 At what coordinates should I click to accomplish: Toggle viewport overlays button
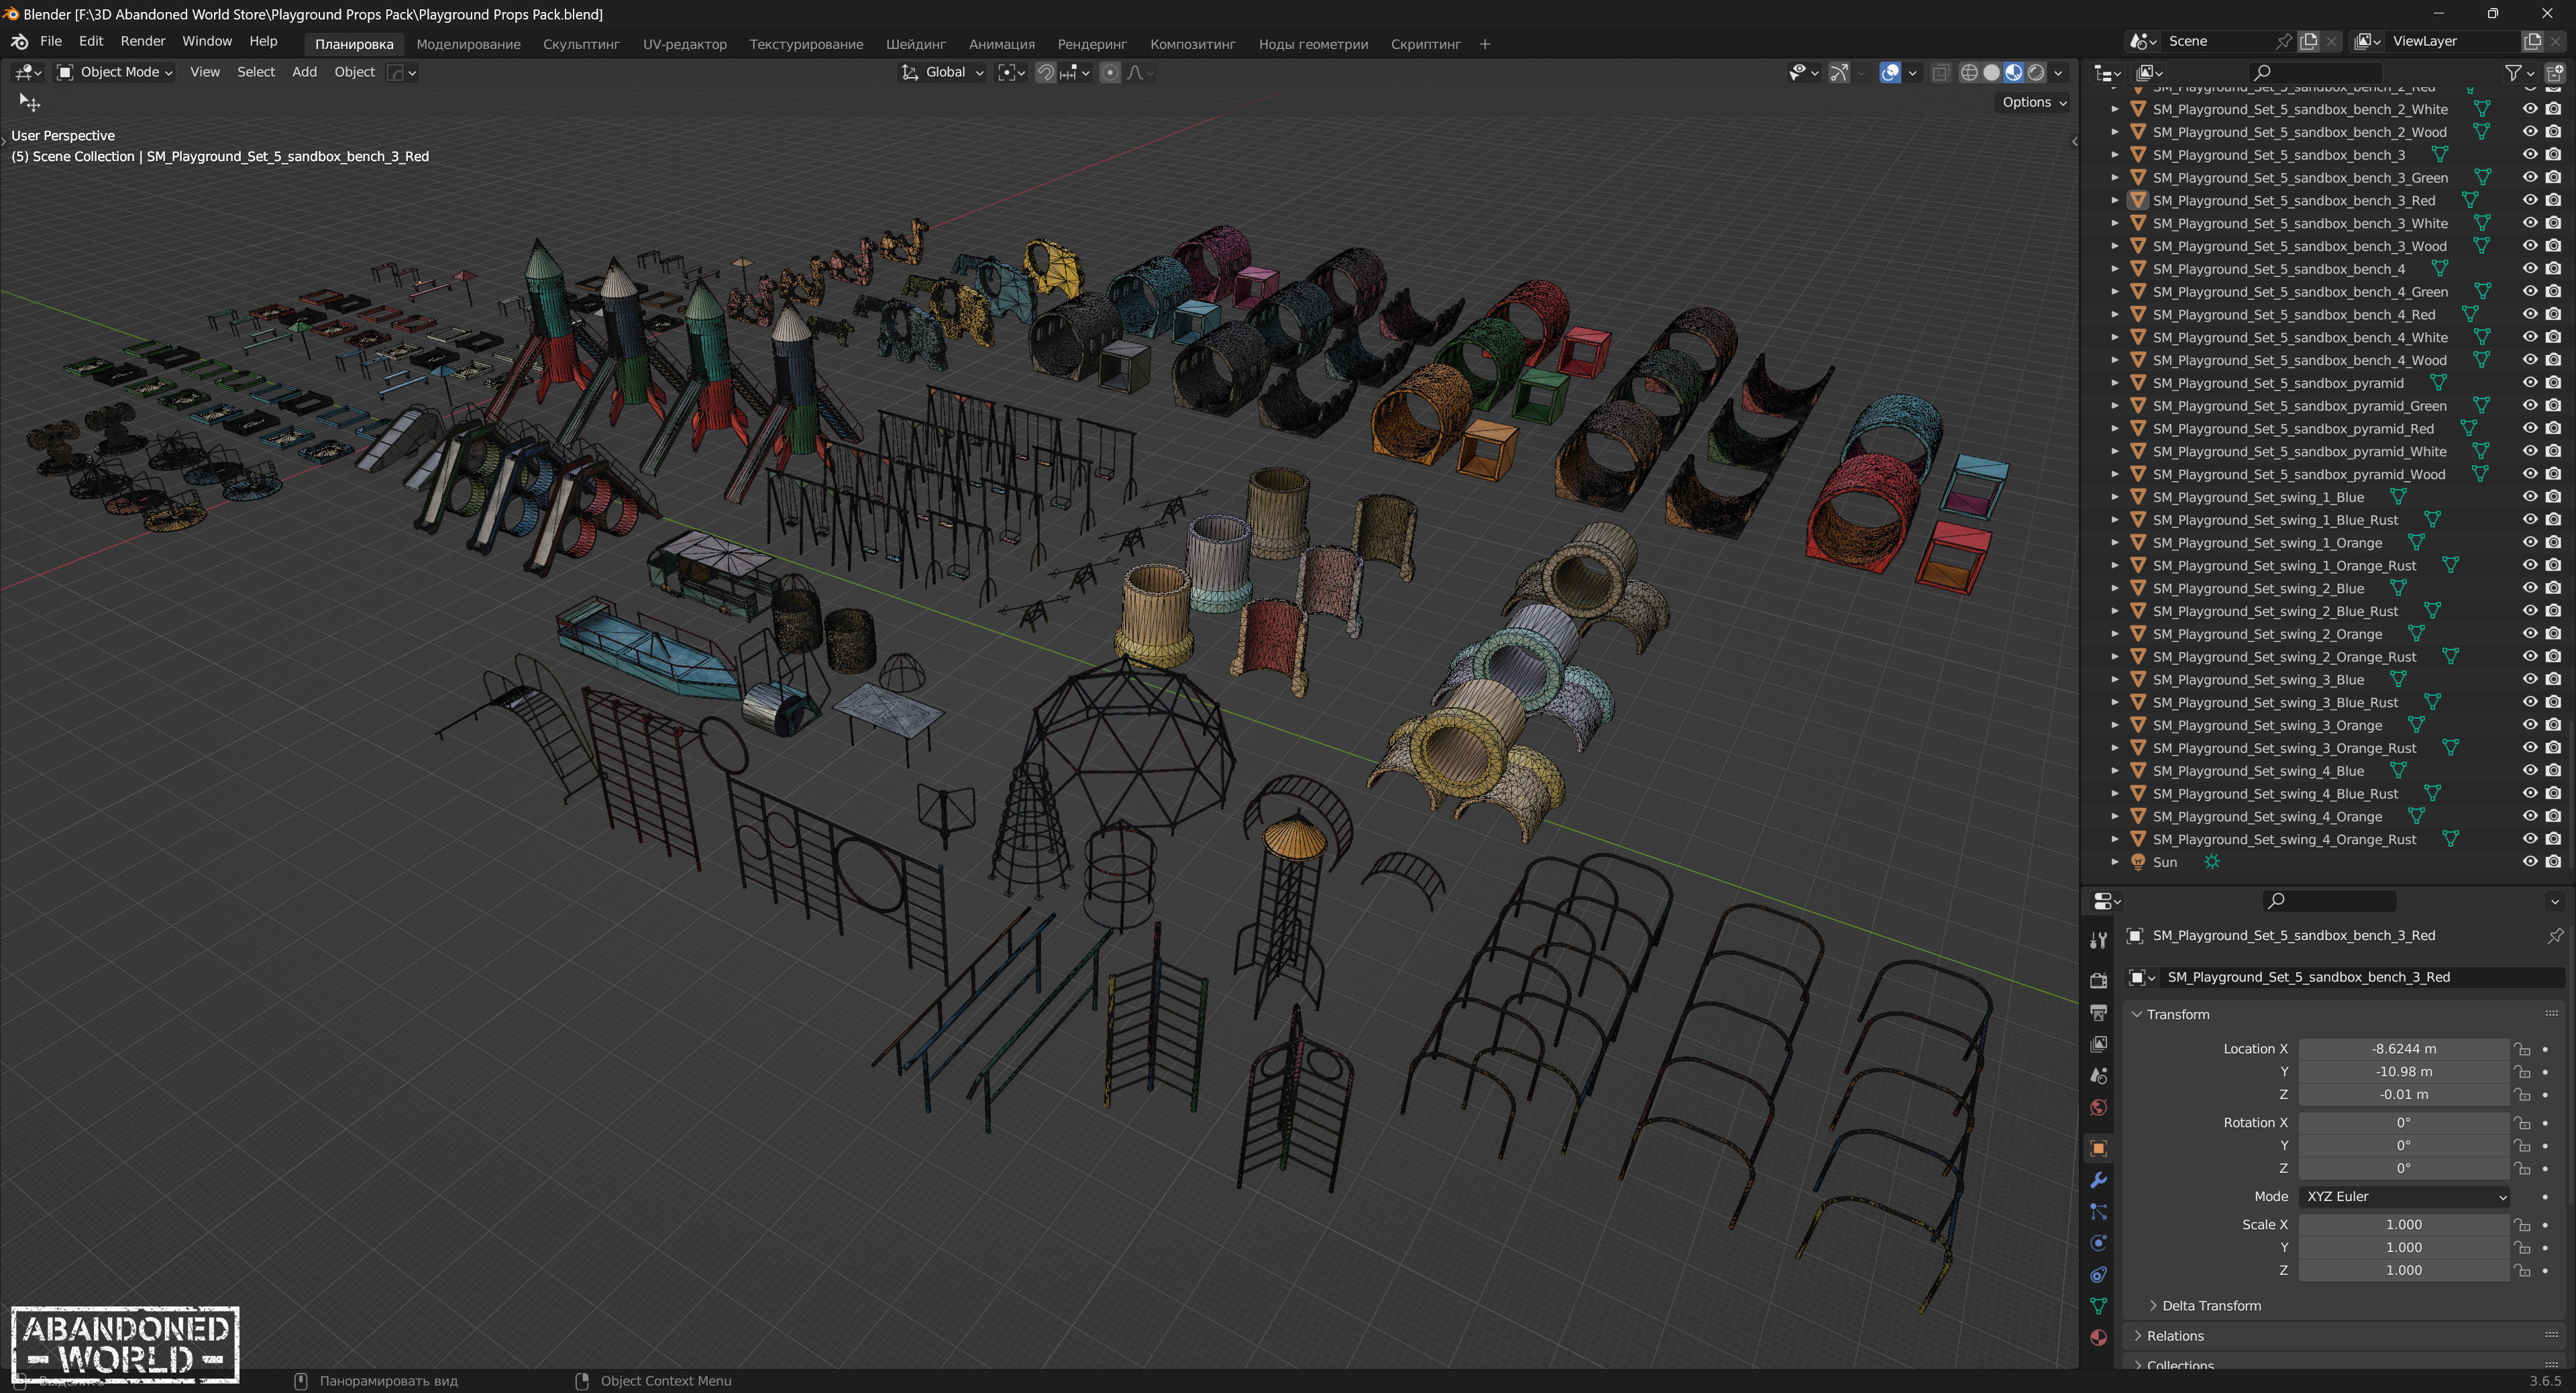pyautogui.click(x=1889, y=72)
